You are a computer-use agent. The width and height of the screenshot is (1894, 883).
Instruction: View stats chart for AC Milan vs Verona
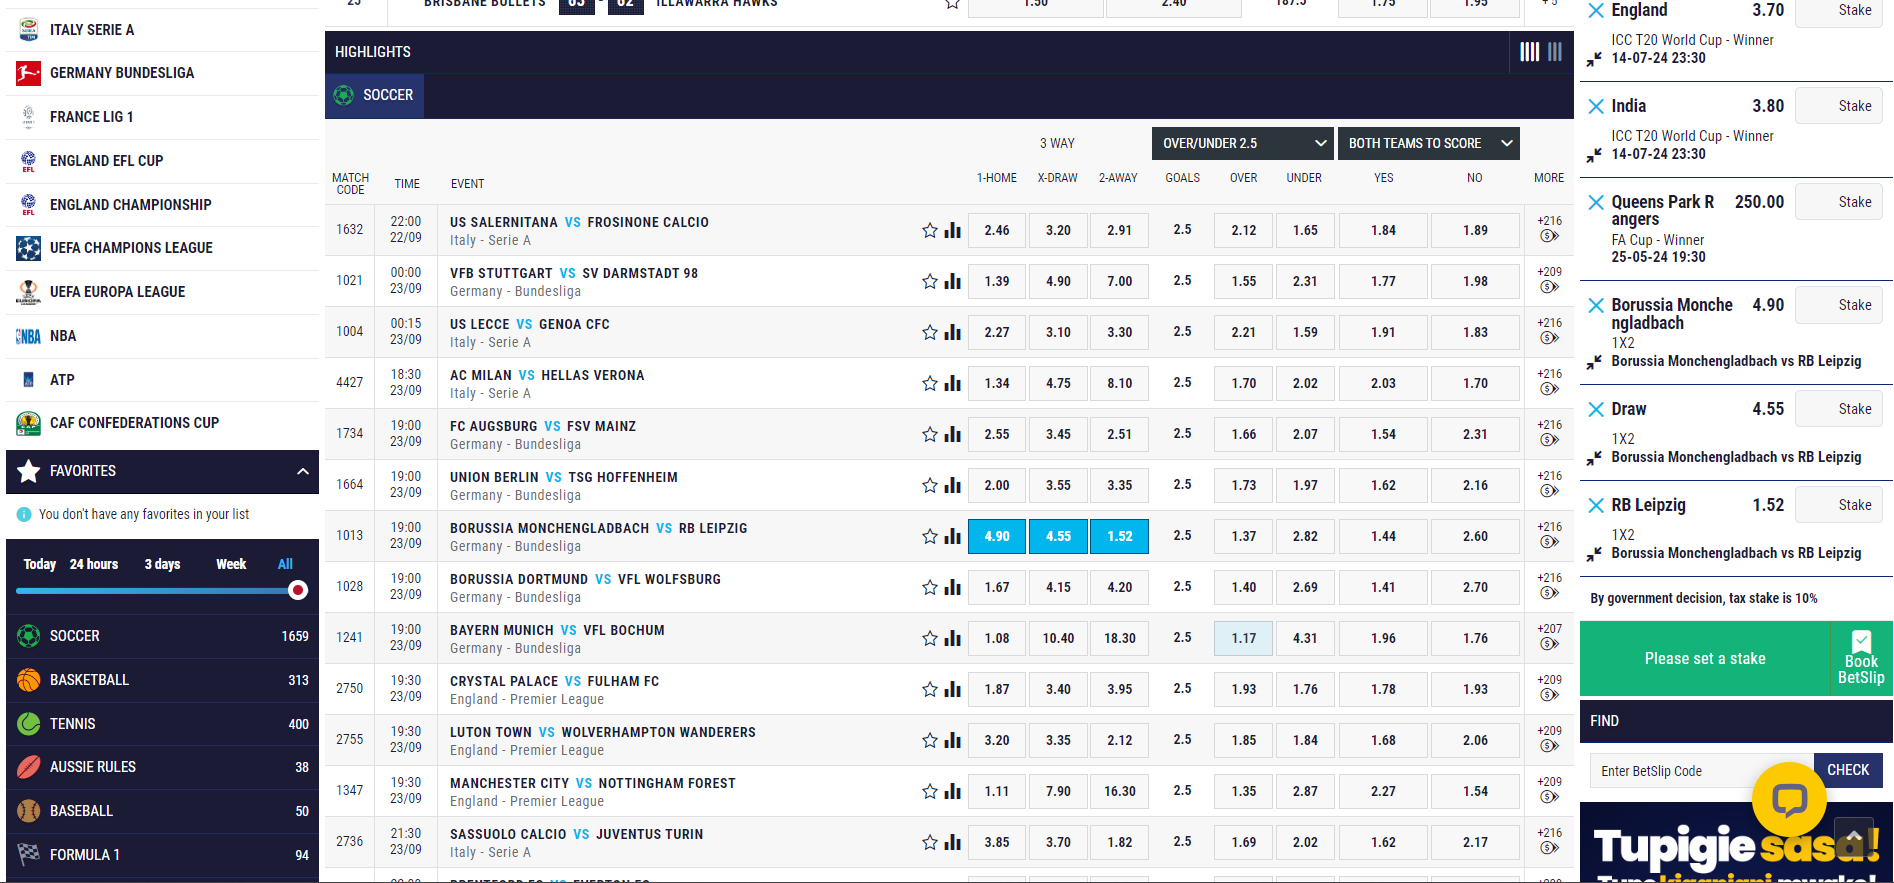[x=953, y=383]
